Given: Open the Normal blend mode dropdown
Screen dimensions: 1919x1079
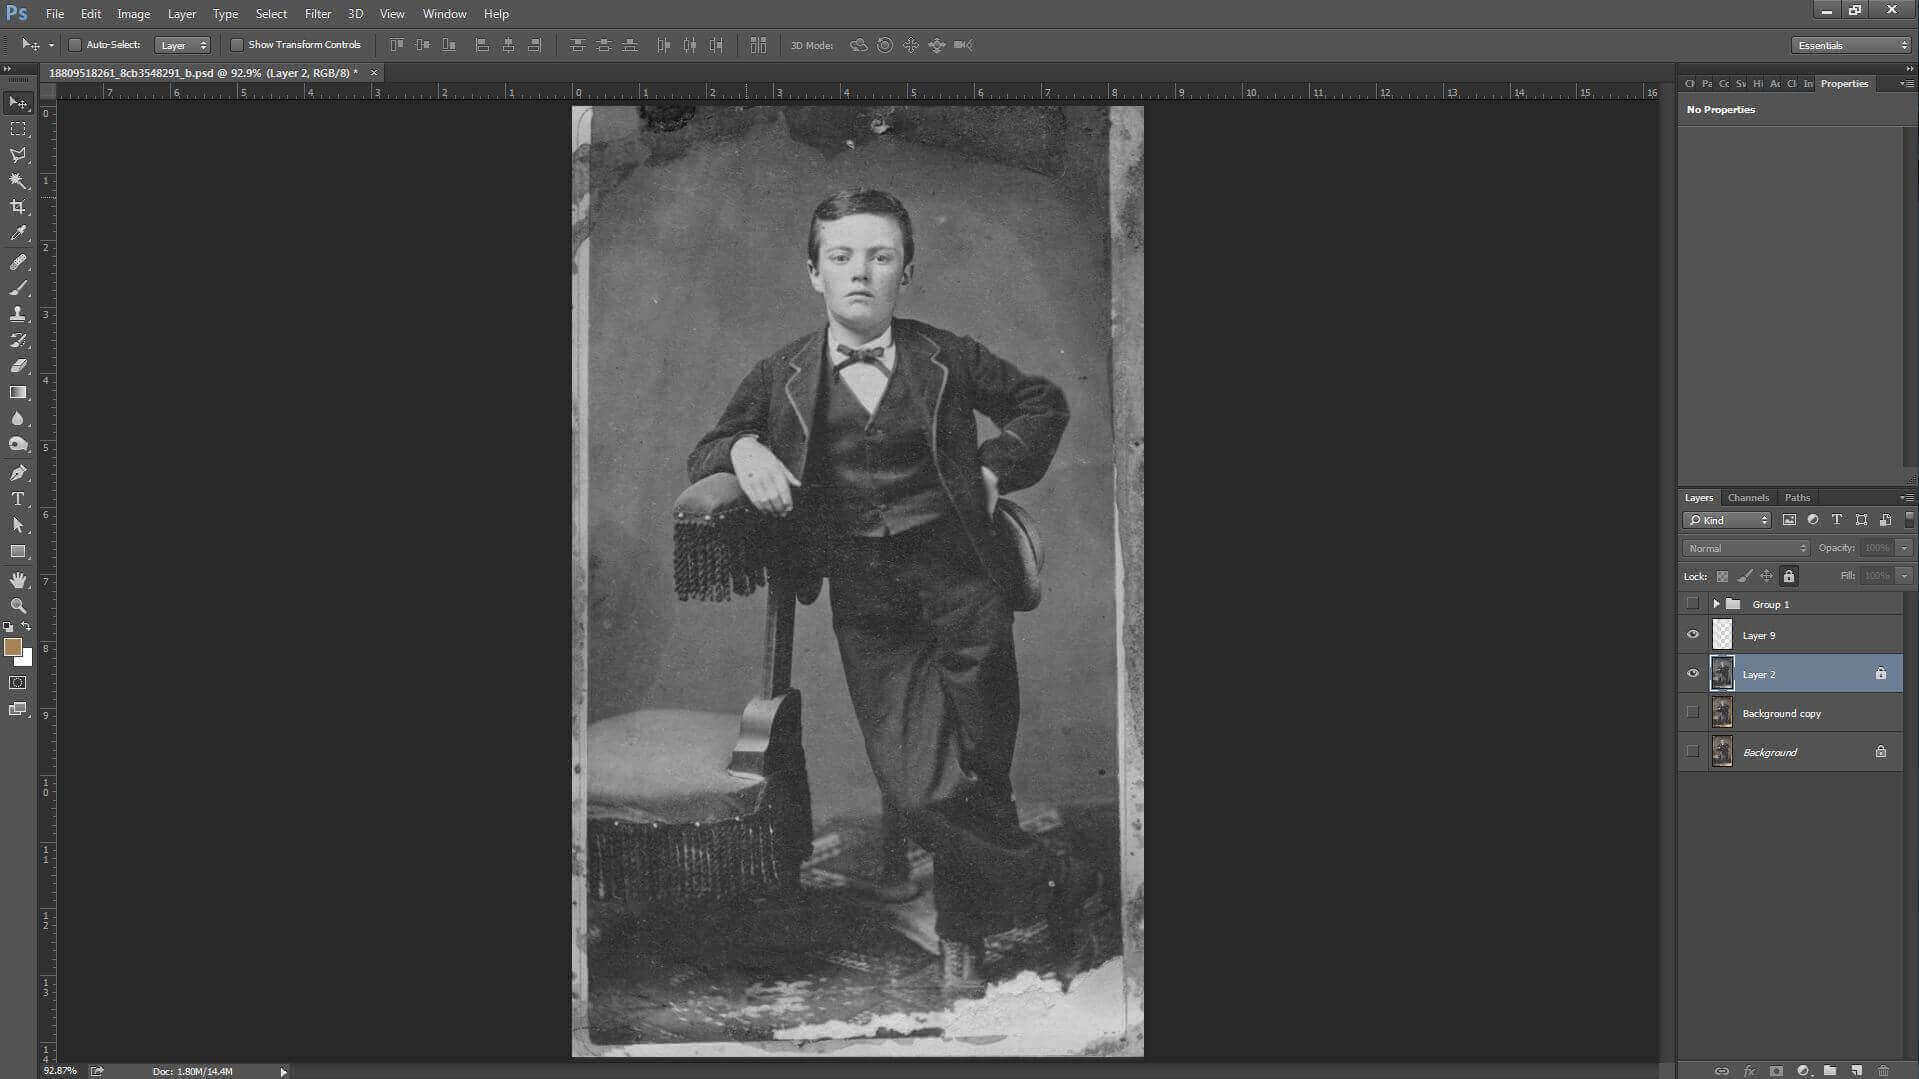Looking at the screenshot, I should tap(1746, 548).
